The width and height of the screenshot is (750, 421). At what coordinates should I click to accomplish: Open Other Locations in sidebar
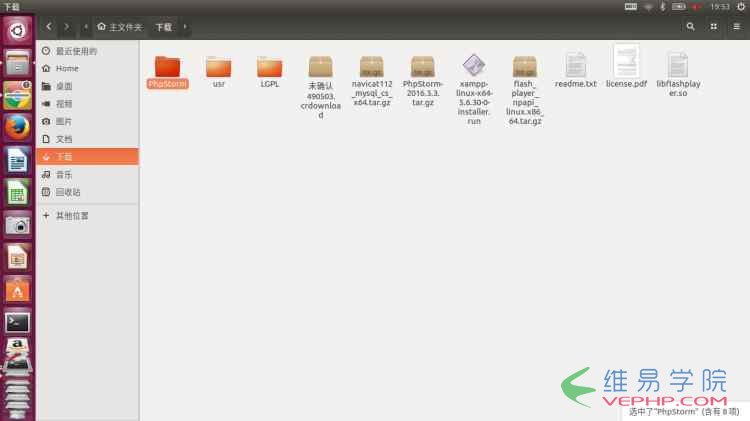88,216
